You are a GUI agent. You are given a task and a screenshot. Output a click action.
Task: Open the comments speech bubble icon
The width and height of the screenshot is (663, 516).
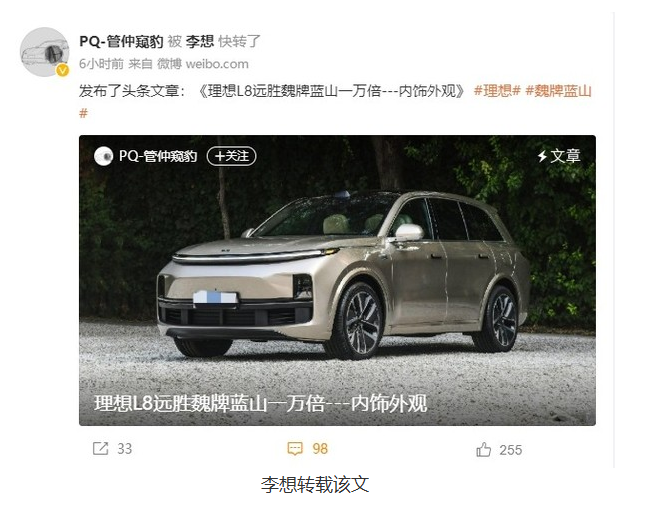(x=295, y=448)
